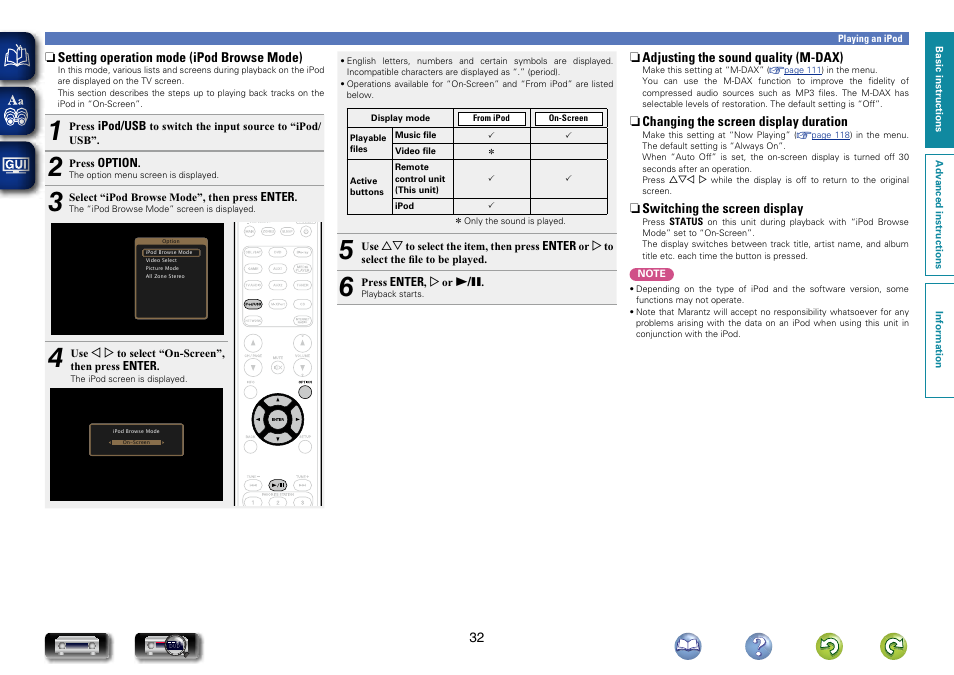Click the front panel receiver icon
The height and width of the screenshot is (675, 954).
pos(77,646)
